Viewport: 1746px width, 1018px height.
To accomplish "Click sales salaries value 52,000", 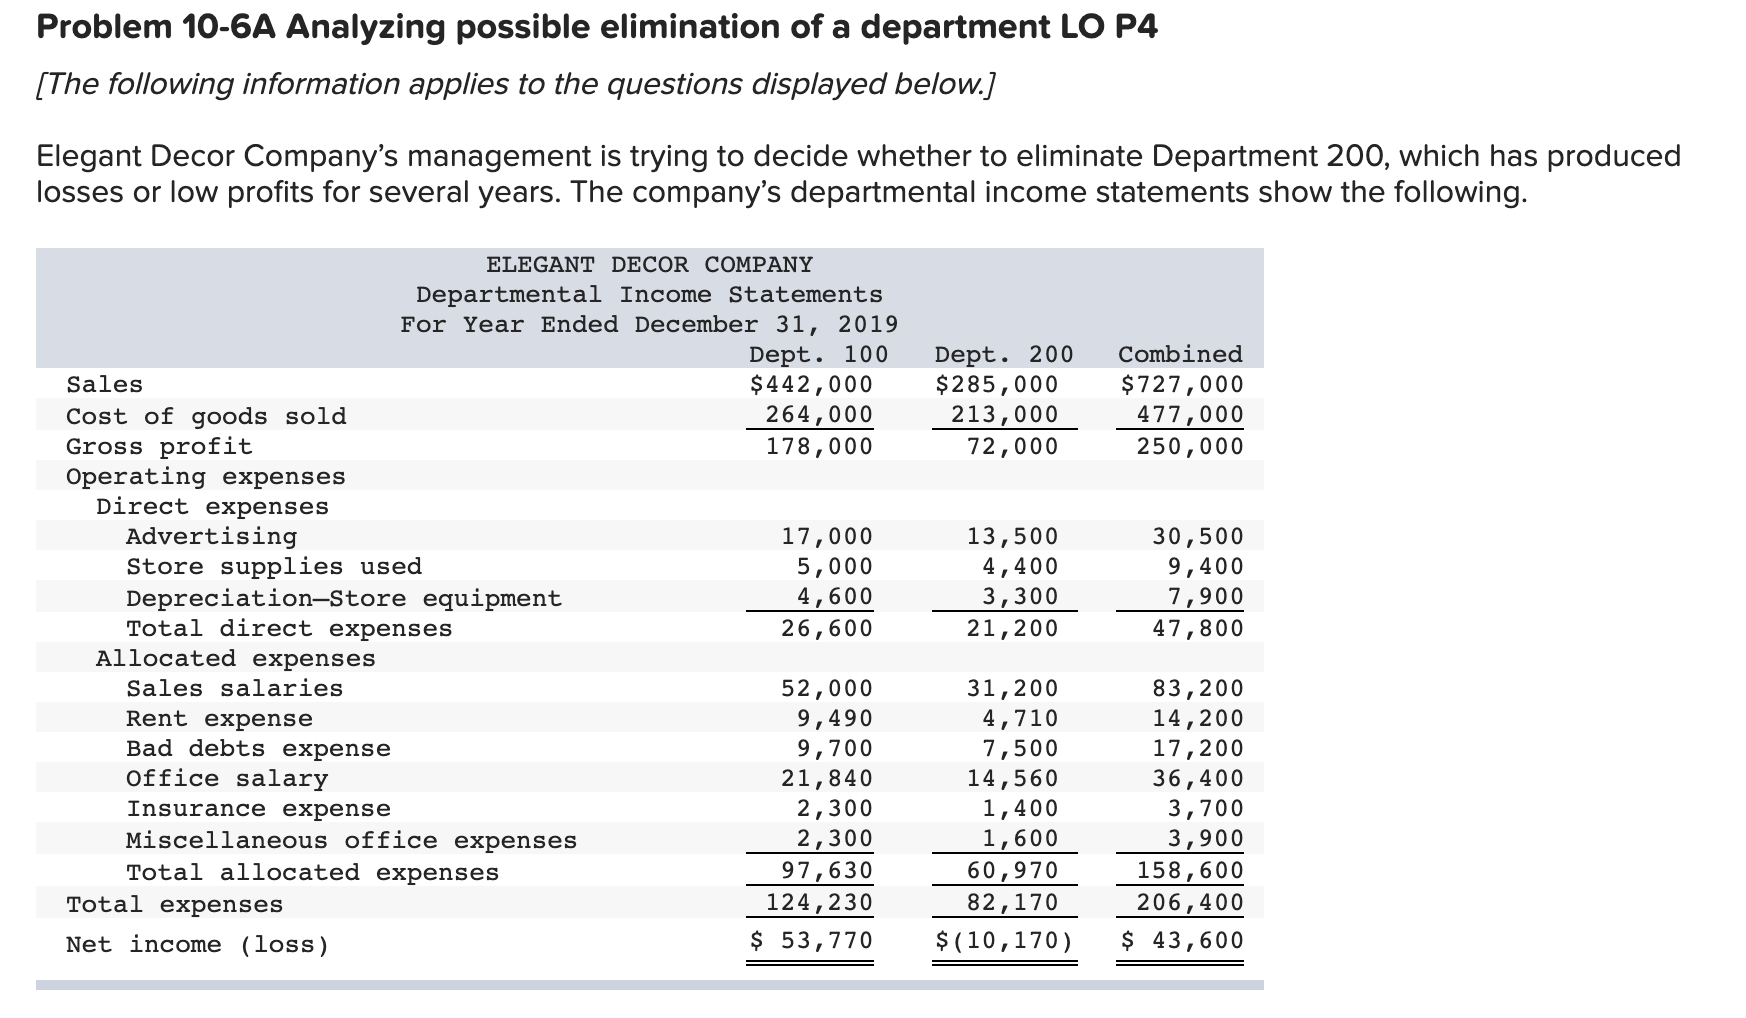I will coord(826,689).
